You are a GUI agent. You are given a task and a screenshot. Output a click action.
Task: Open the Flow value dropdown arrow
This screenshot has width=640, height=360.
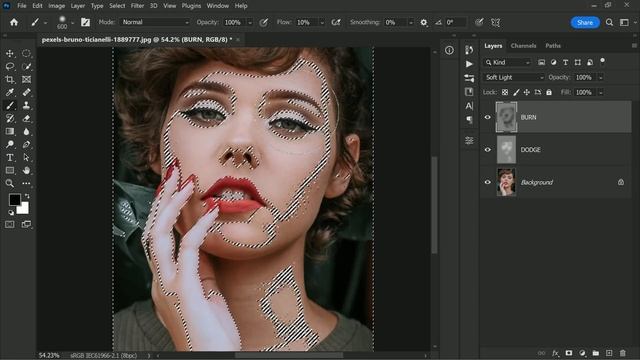[x=322, y=23]
